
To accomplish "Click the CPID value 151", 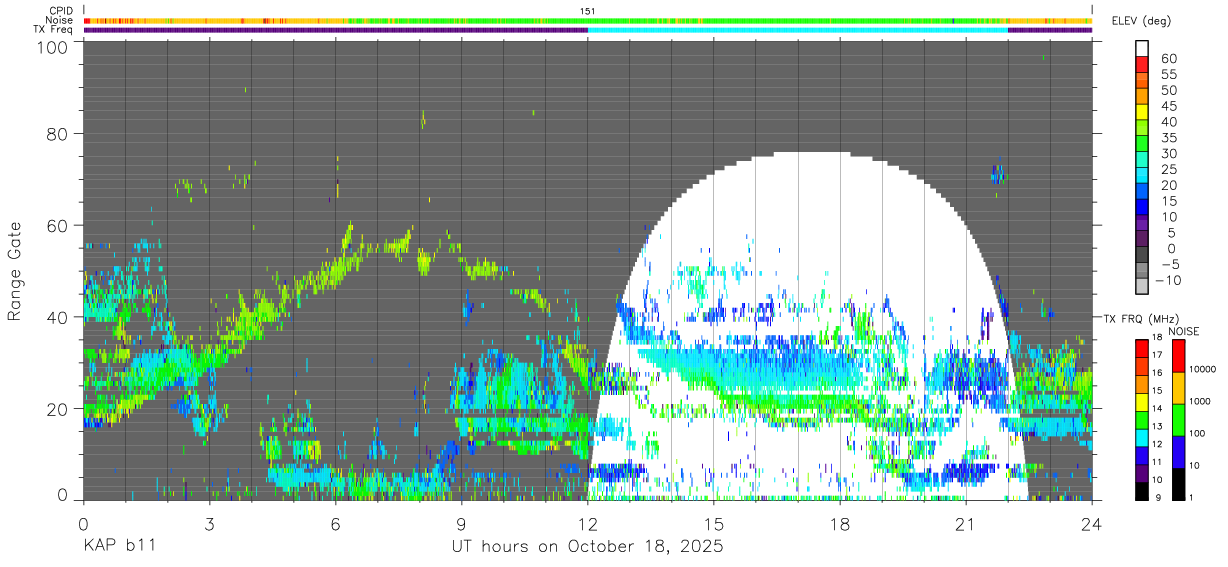I will click(588, 11).
